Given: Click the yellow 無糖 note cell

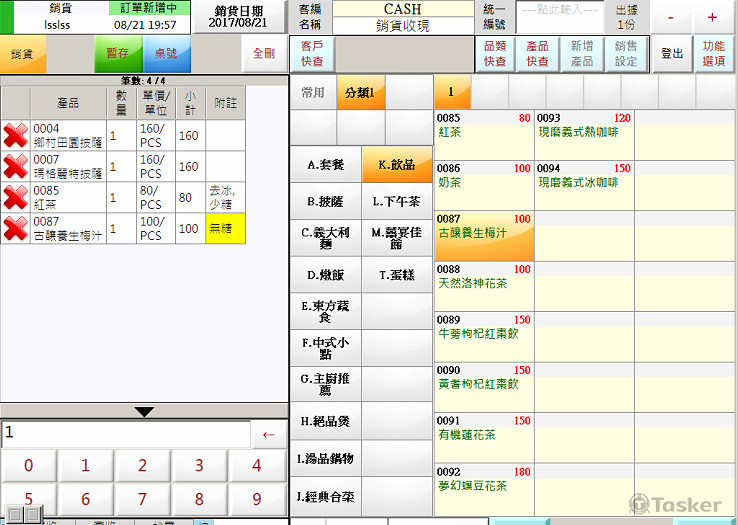Looking at the screenshot, I should tap(224, 227).
